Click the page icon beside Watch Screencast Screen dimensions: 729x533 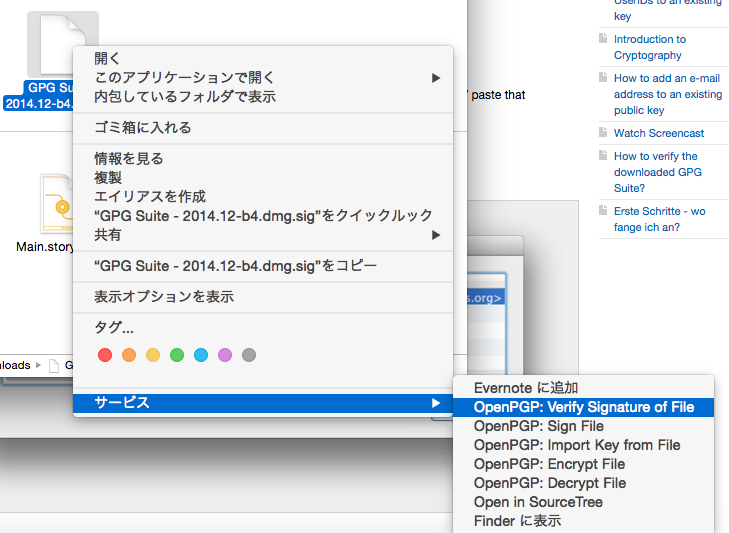(603, 132)
